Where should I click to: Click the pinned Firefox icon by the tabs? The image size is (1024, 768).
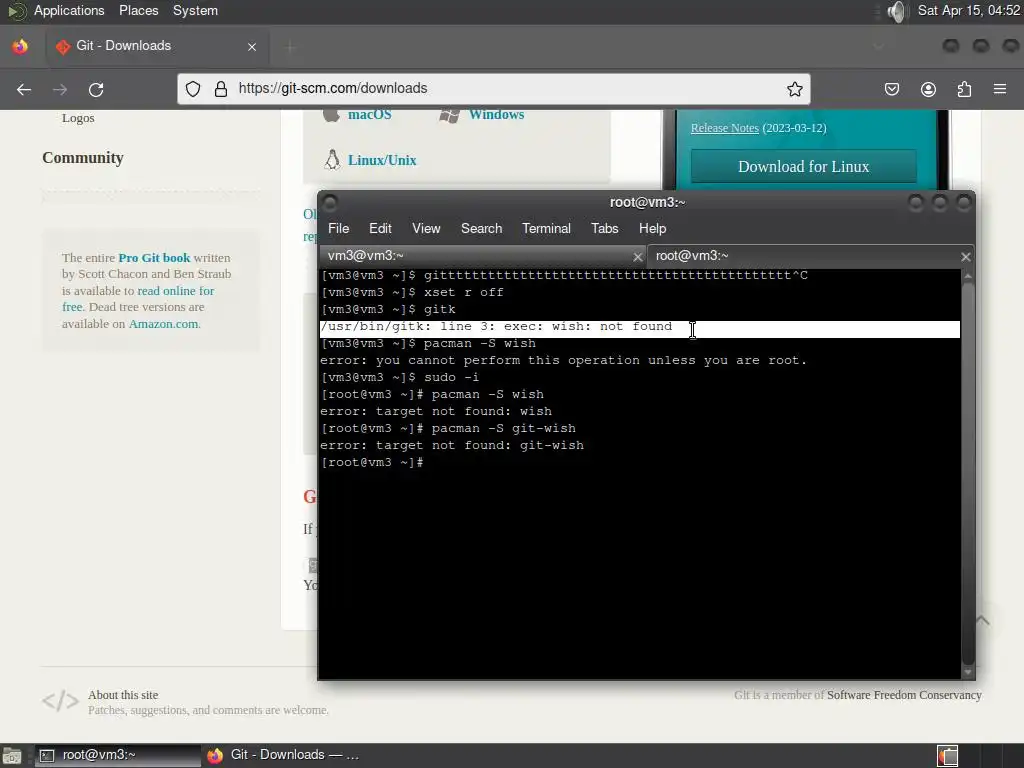[x=20, y=46]
